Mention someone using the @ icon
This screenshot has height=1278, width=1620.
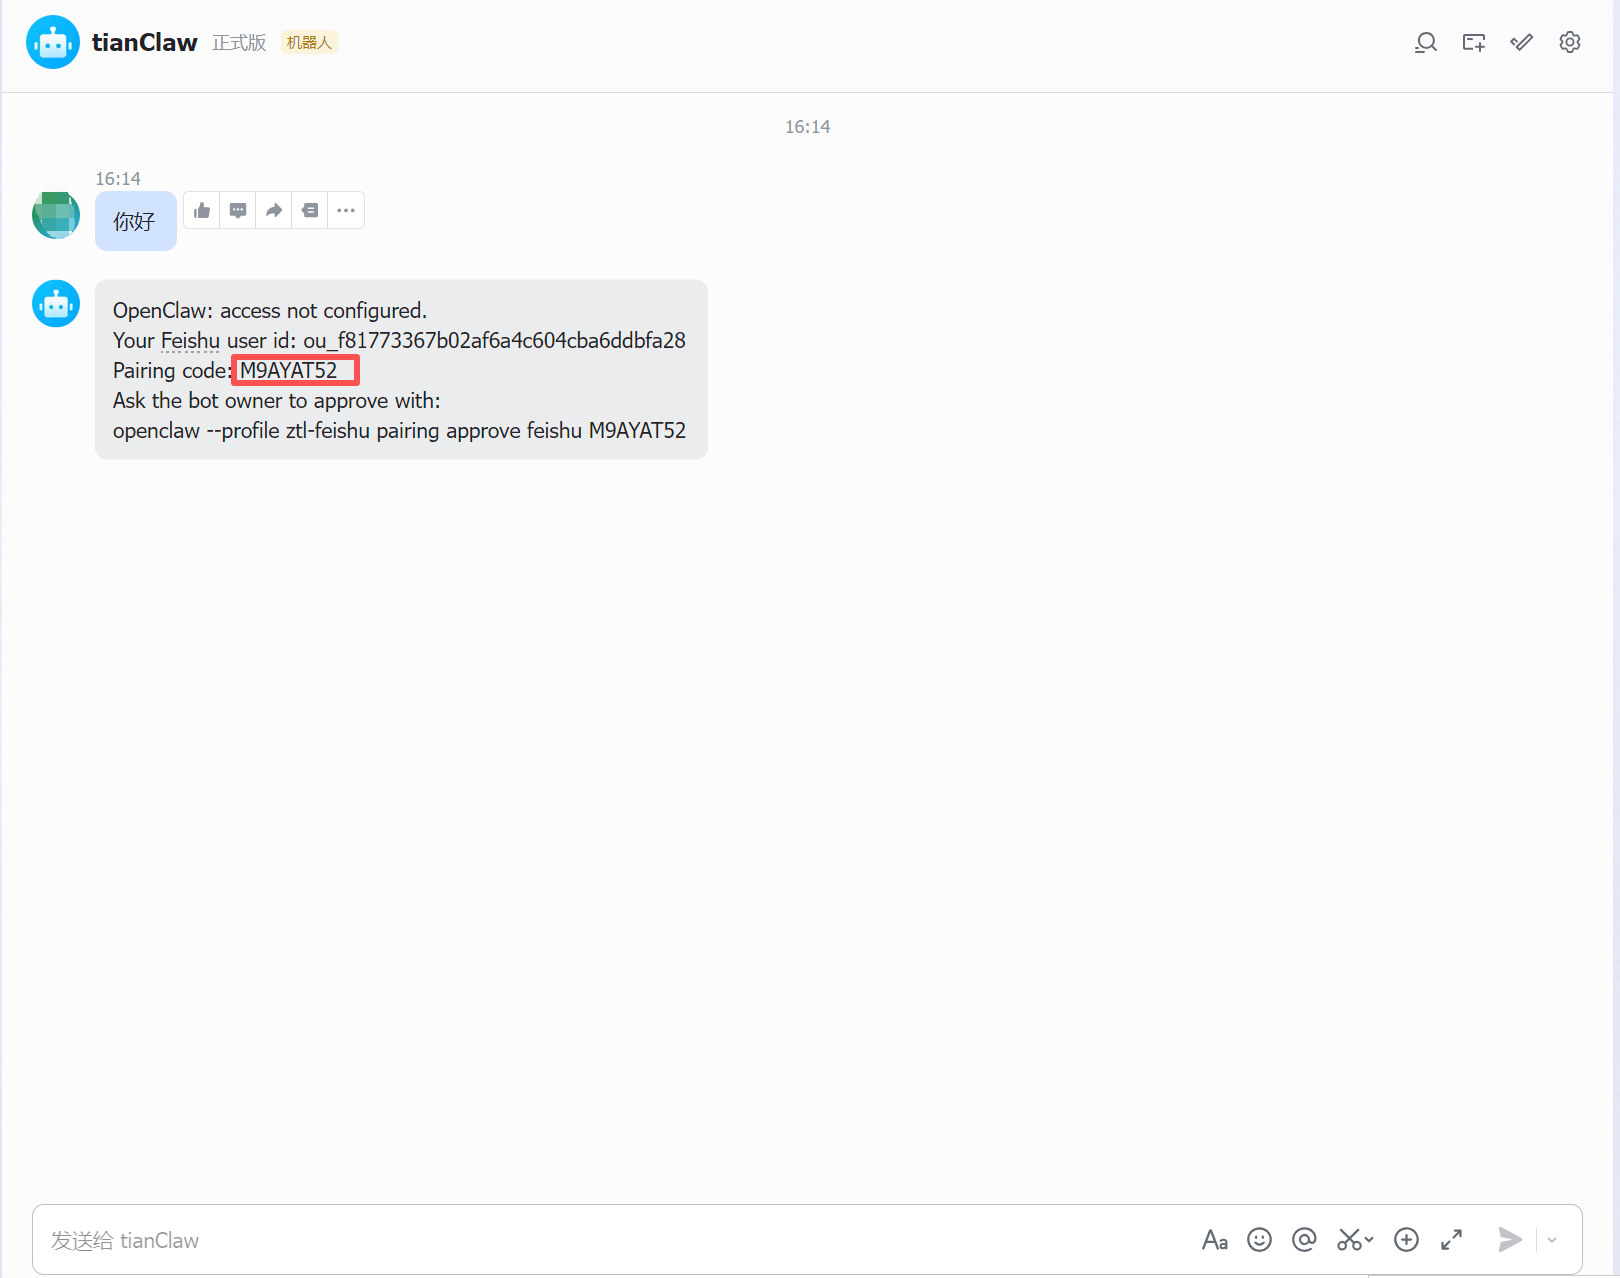click(1305, 1239)
